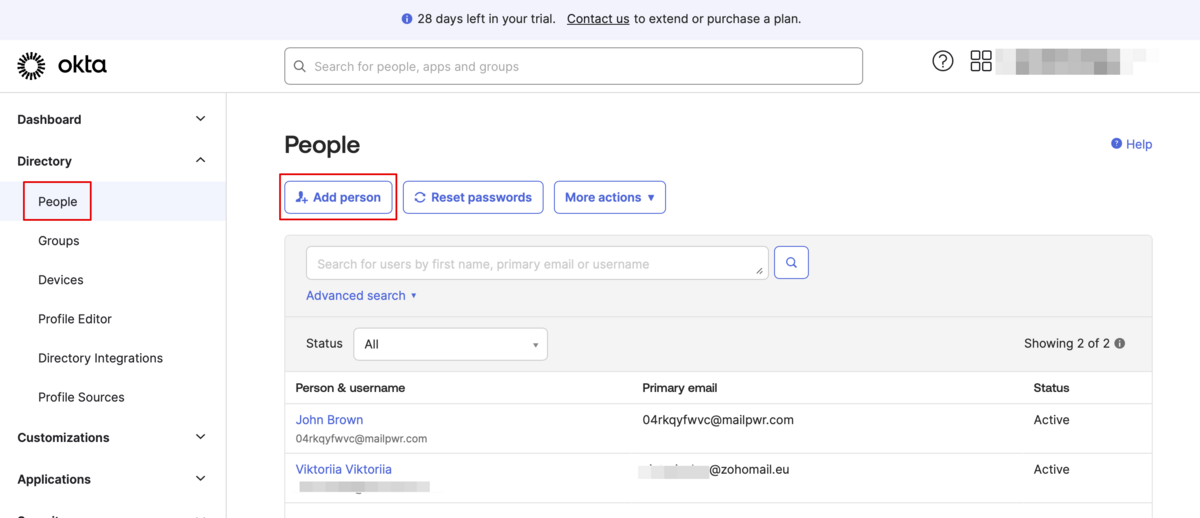1200x518 pixels.
Task: Click the Add person button
Action: click(x=338, y=197)
